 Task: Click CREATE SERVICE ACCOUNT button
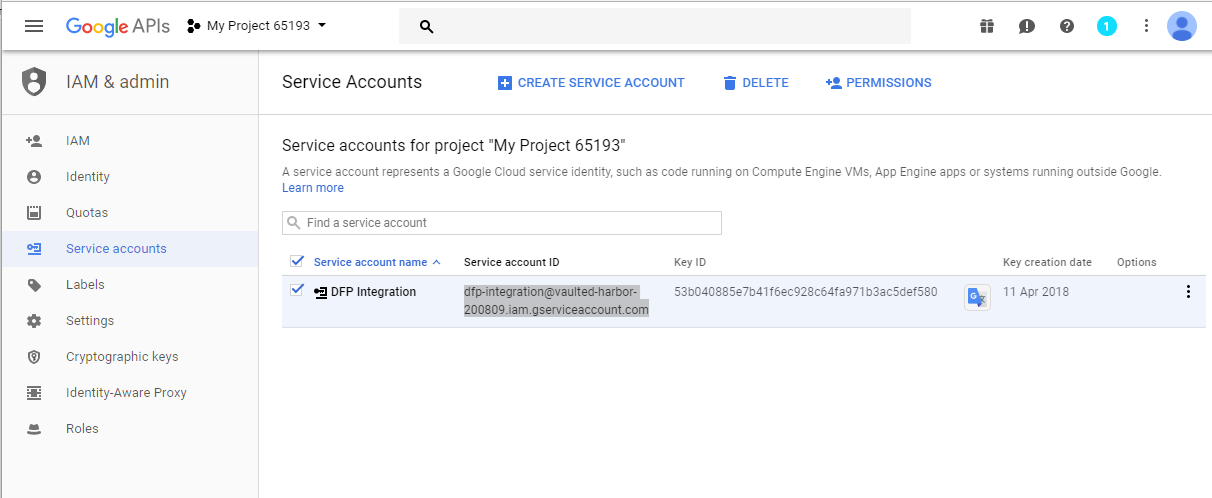point(591,83)
